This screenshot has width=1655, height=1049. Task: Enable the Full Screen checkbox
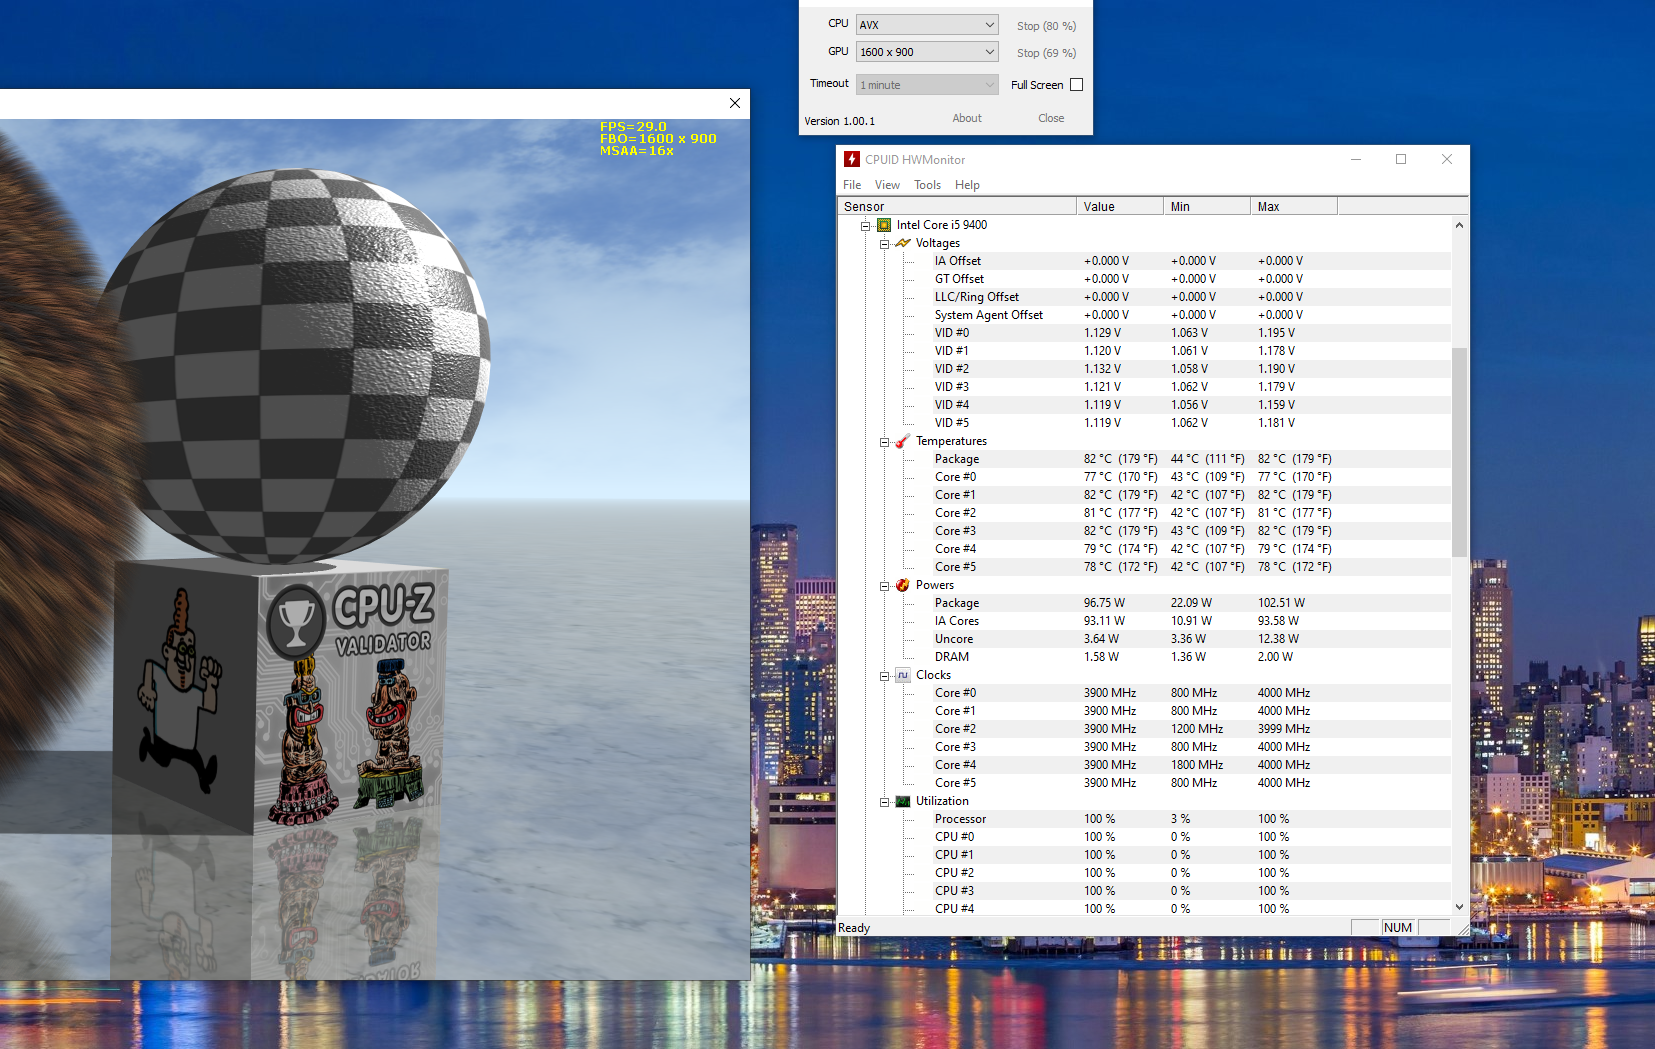point(1076,85)
